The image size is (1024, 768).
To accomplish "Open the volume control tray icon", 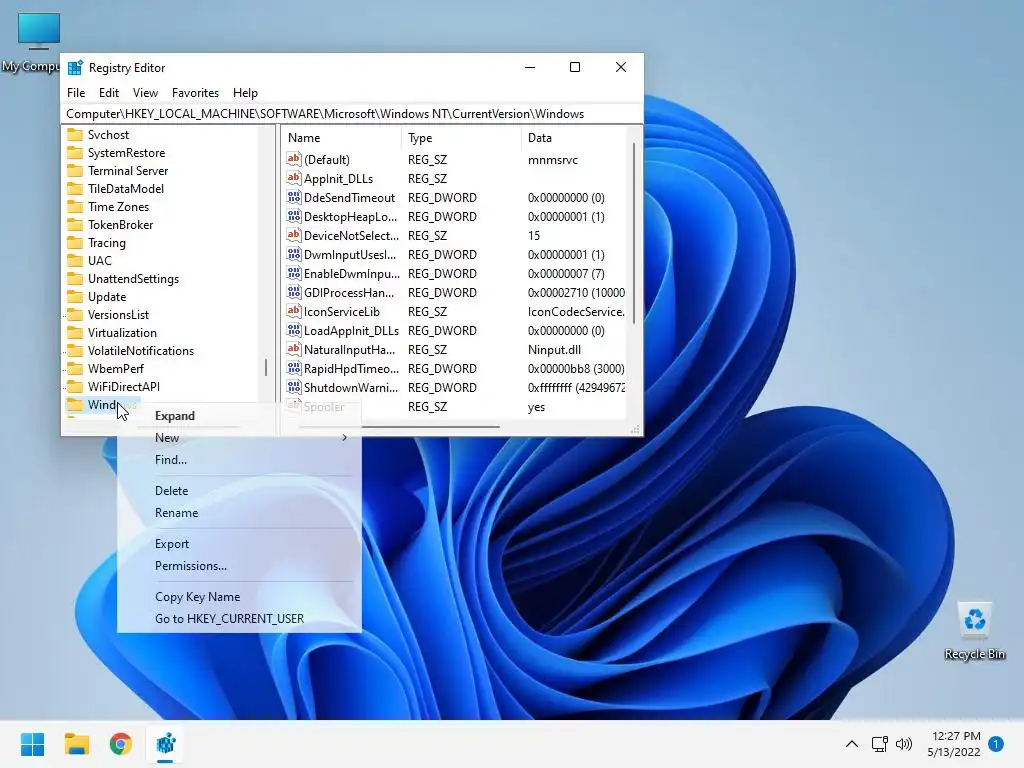I will click(x=904, y=744).
